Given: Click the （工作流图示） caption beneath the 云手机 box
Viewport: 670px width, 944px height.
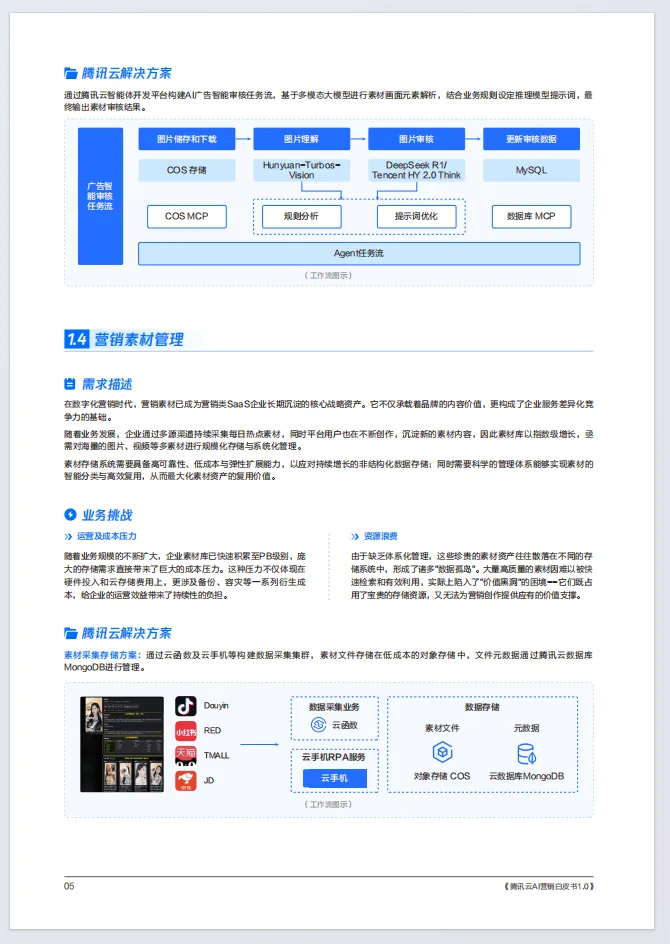Looking at the screenshot, I should tap(328, 804).
